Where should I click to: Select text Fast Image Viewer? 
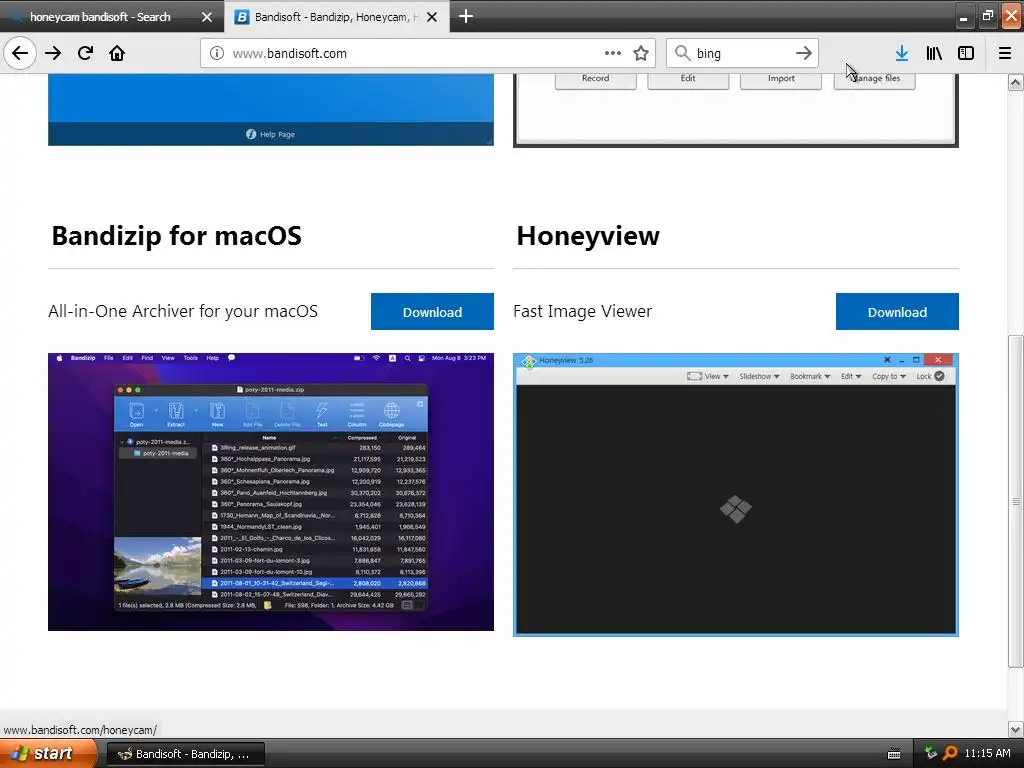pos(583,312)
